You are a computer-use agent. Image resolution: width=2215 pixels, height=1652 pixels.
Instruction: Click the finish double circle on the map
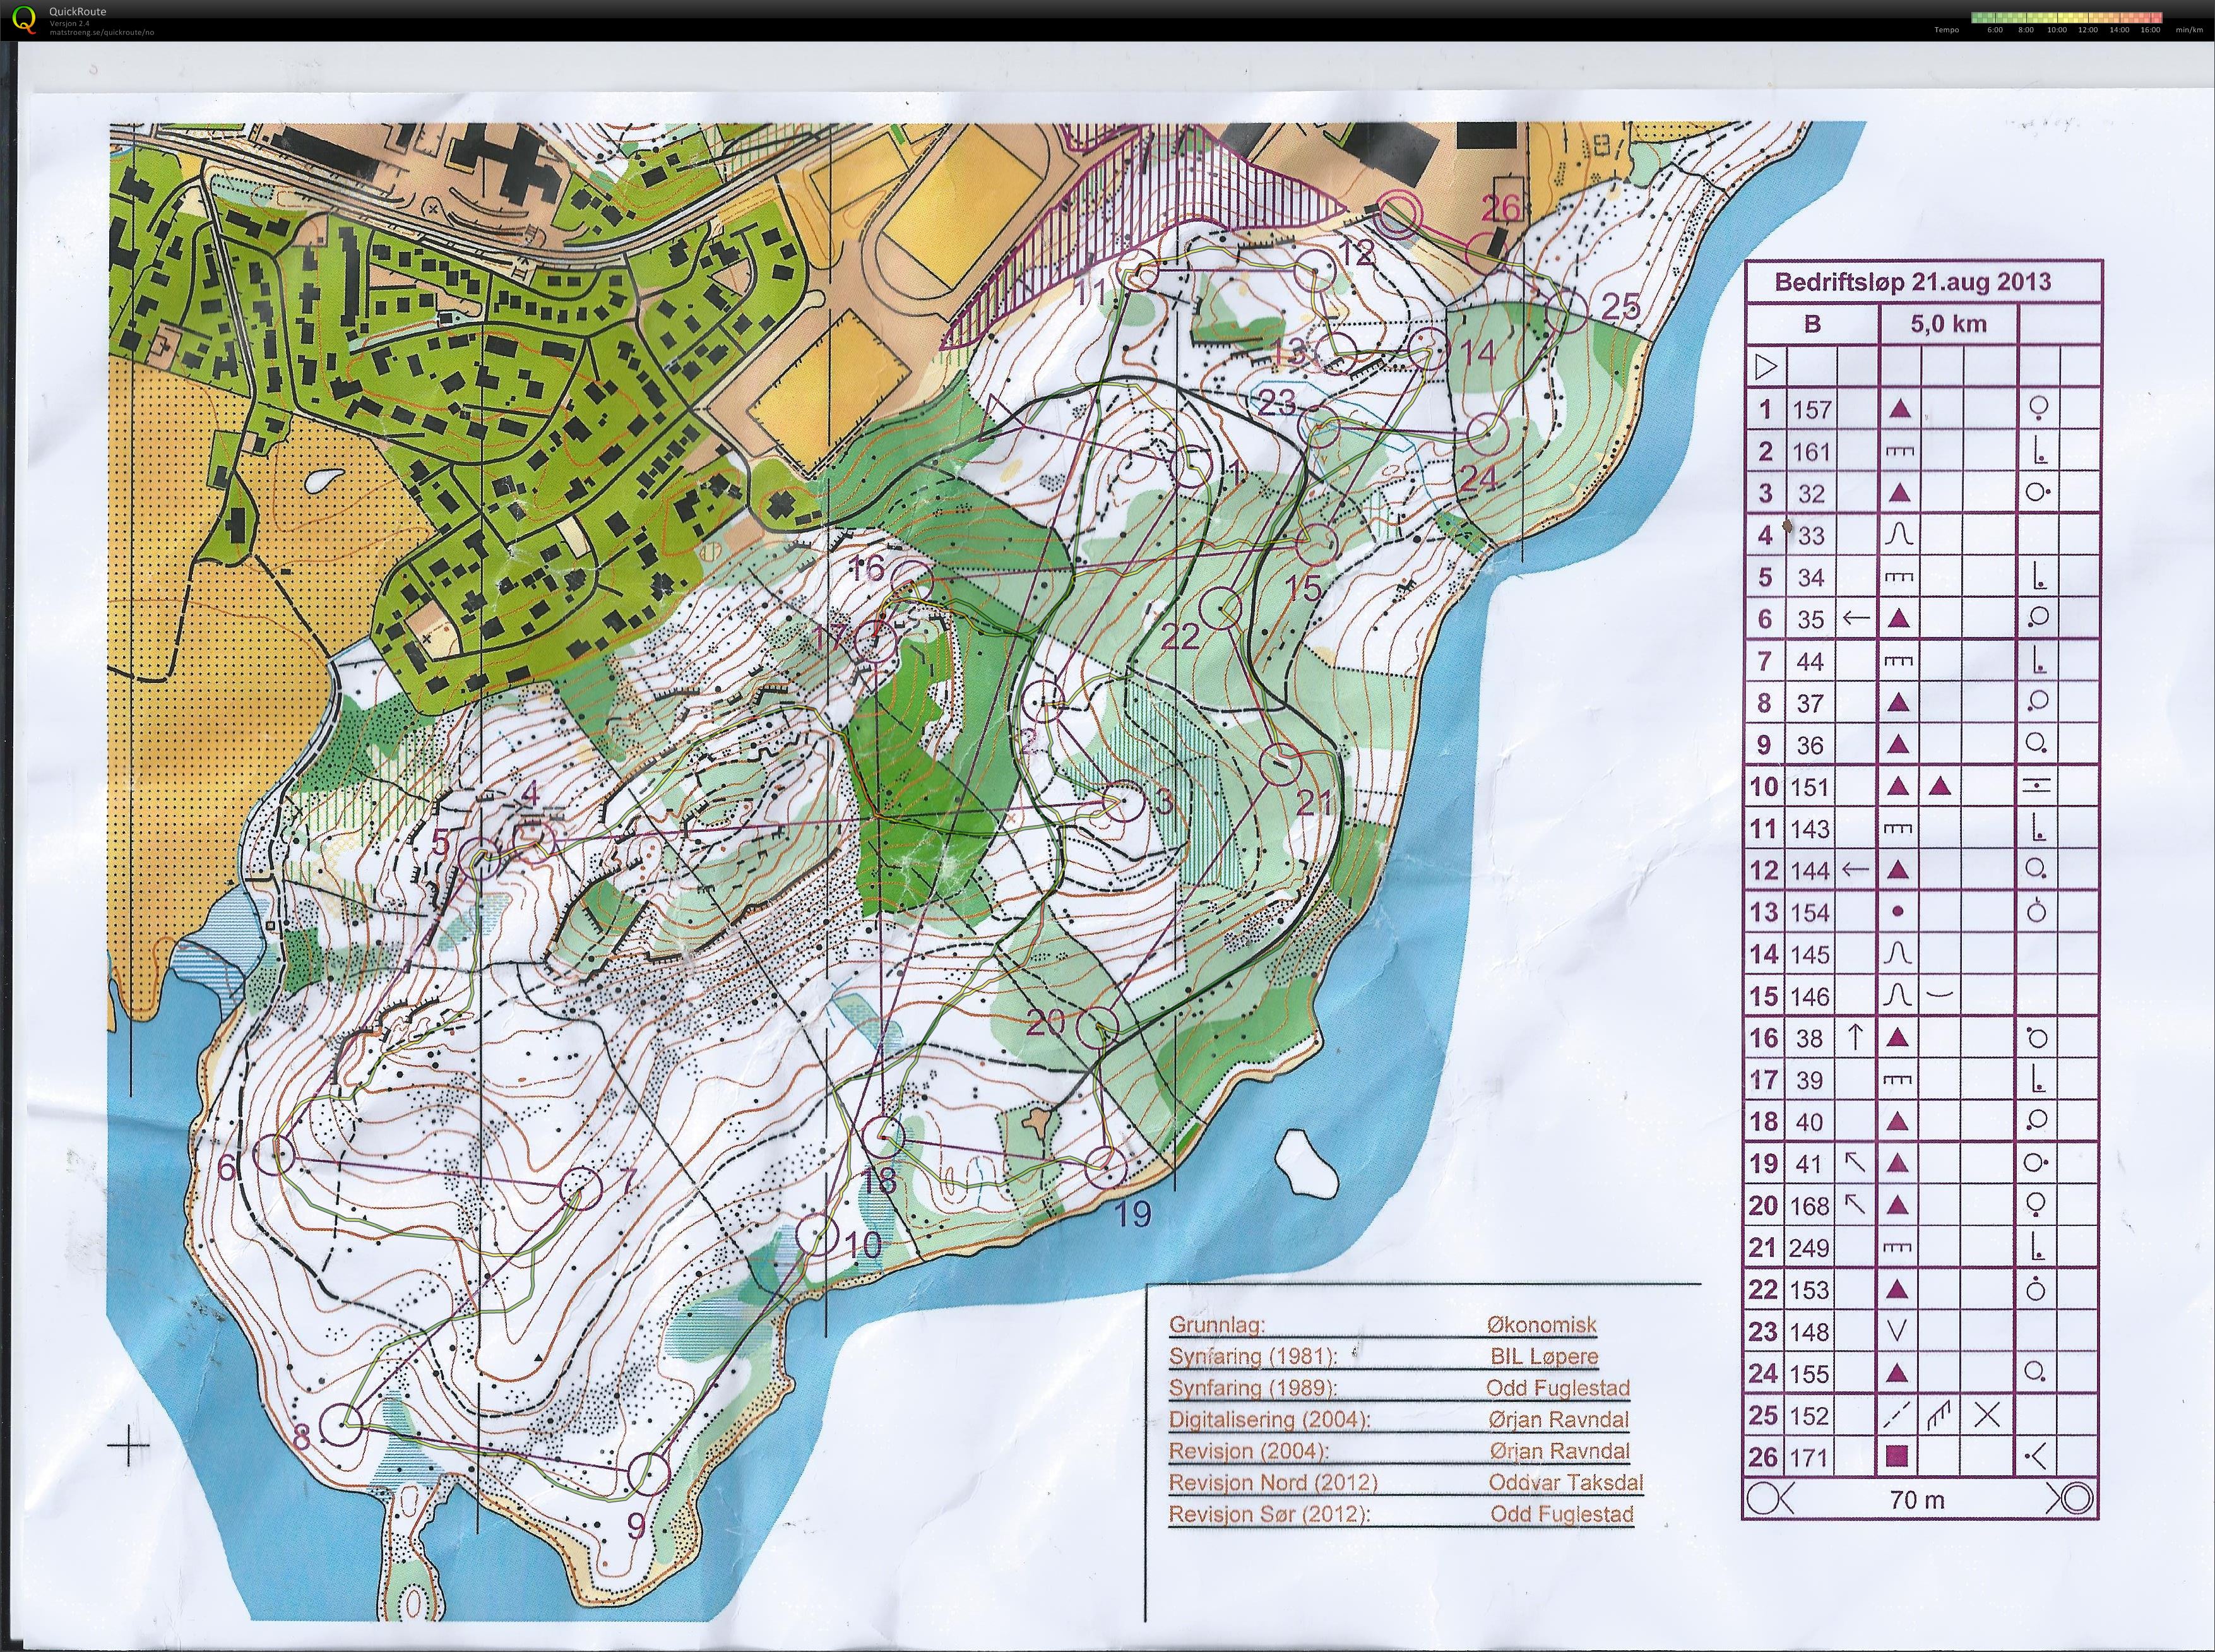coord(1399,213)
